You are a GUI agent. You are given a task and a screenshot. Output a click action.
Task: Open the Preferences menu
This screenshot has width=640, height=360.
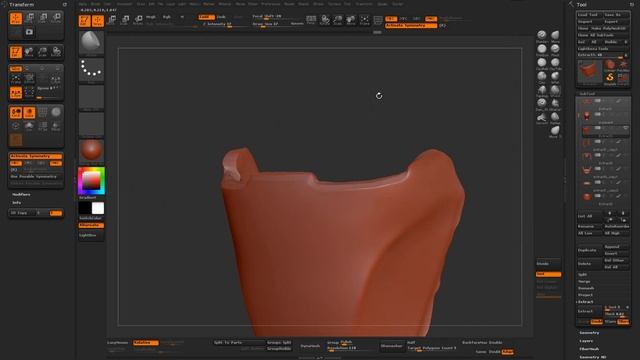point(271,4)
